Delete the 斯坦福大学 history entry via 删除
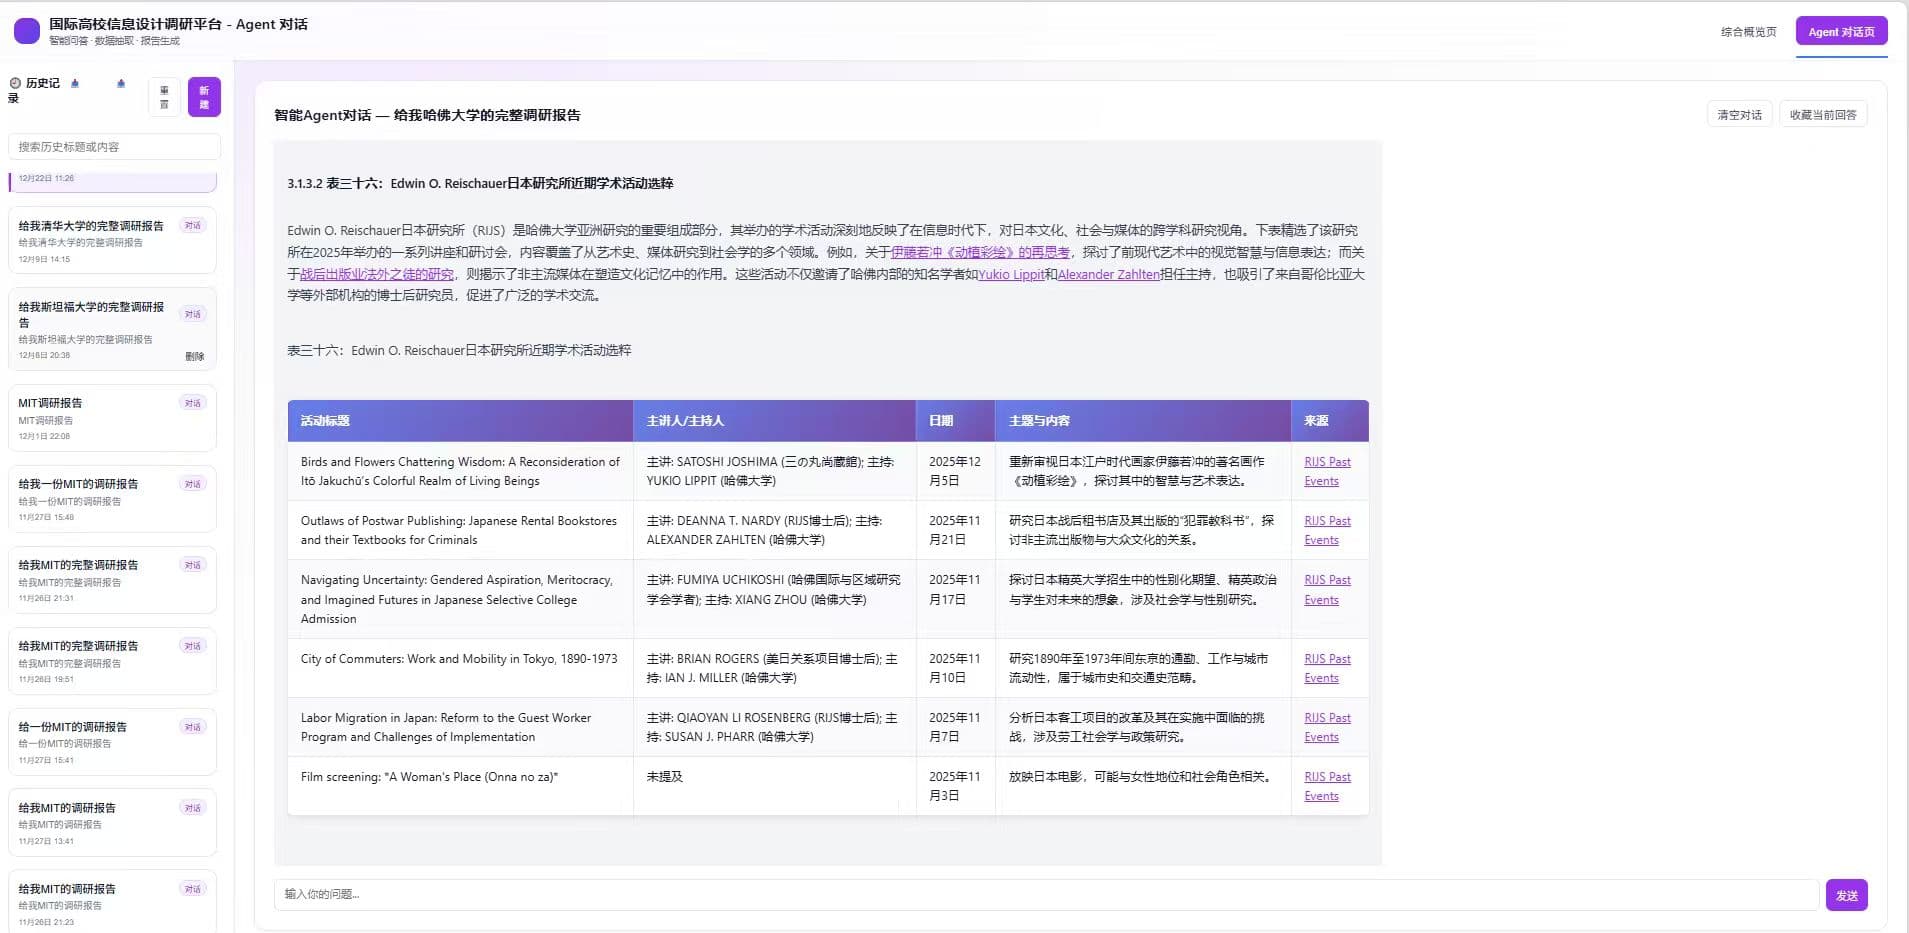The height and width of the screenshot is (933, 1909). 195,356
